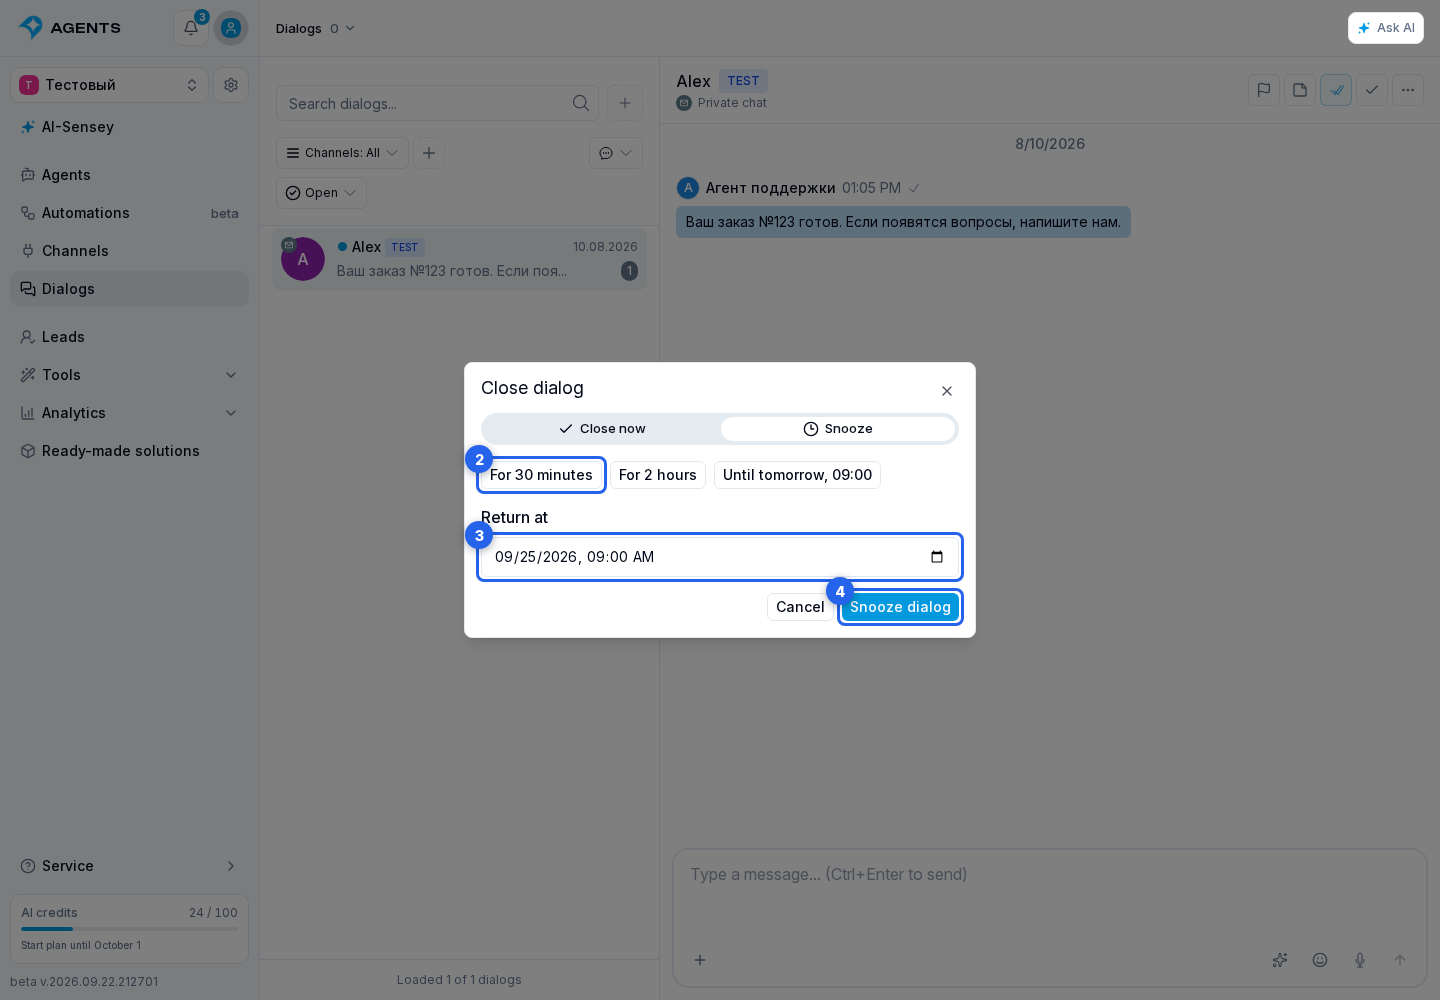
Task: Open Ready-made solutions
Action: [129, 451]
